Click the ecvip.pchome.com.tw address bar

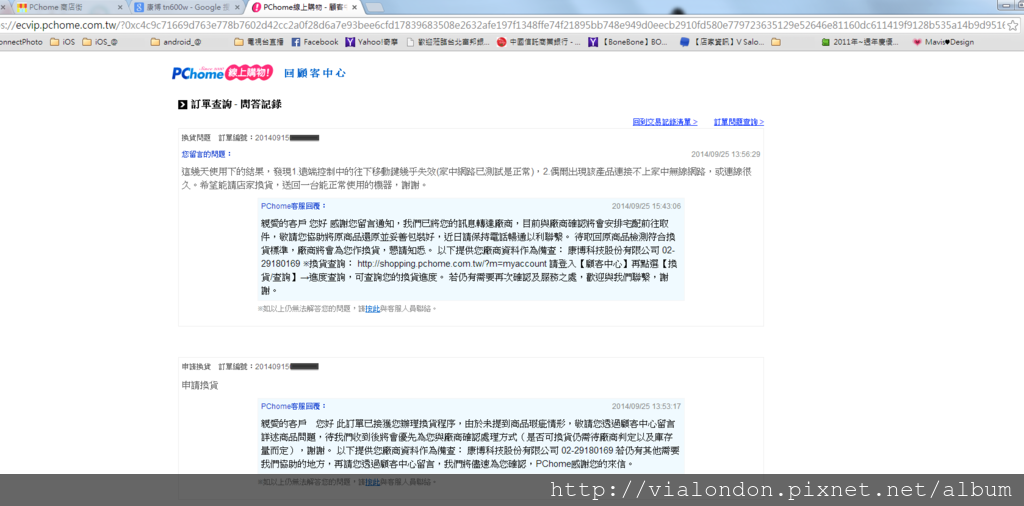pyautogui.click(x=503, y=25)
